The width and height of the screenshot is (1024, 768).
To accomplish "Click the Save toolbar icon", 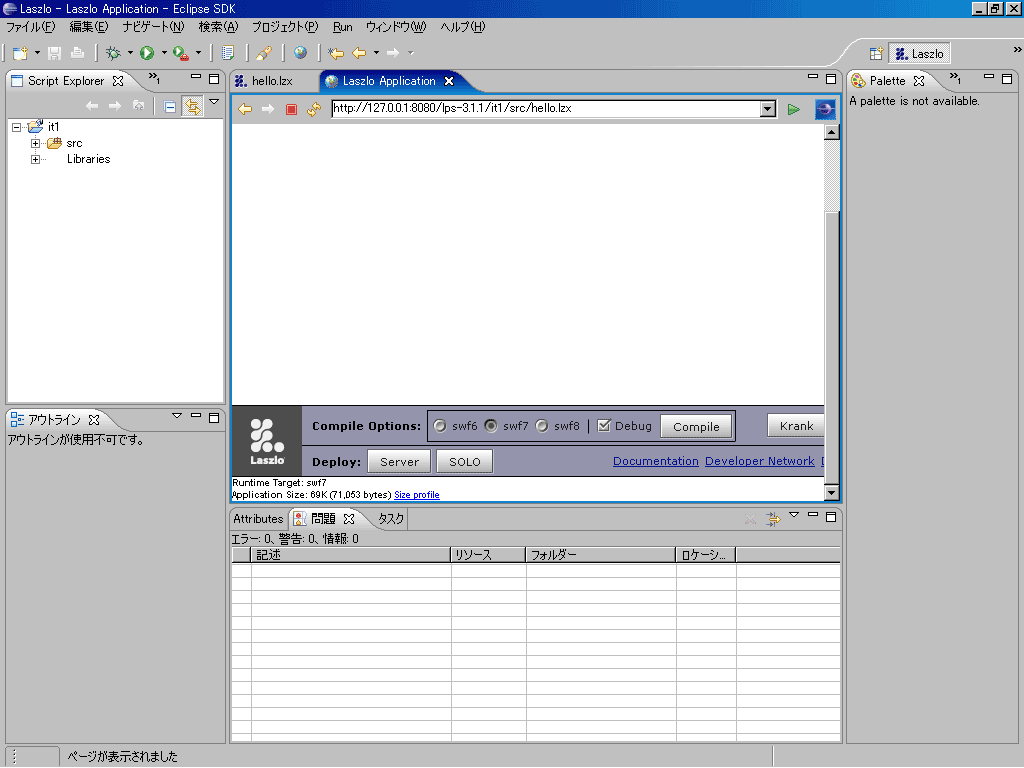I will [55, 53].
